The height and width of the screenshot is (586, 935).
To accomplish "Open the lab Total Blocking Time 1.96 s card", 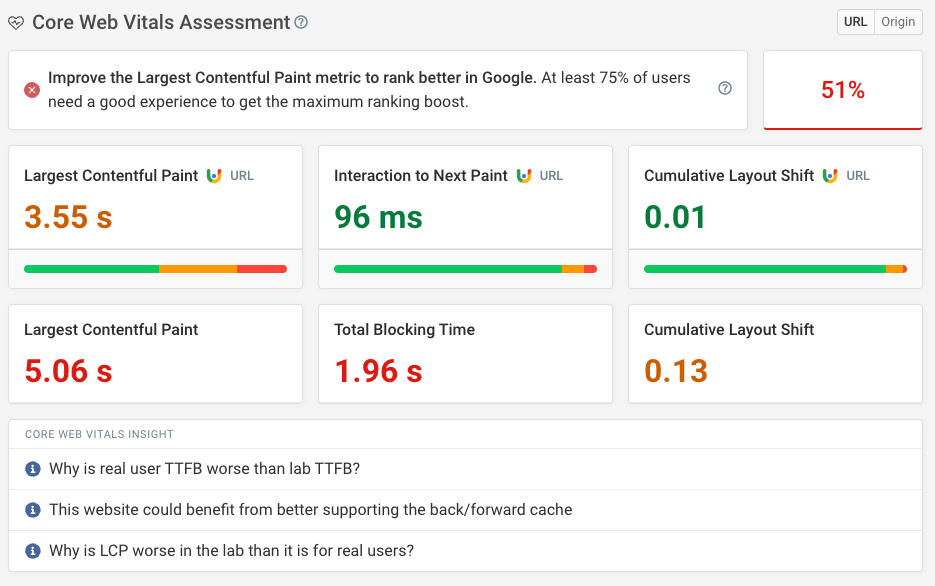I will pyautogui.click(x=465, y=354).
